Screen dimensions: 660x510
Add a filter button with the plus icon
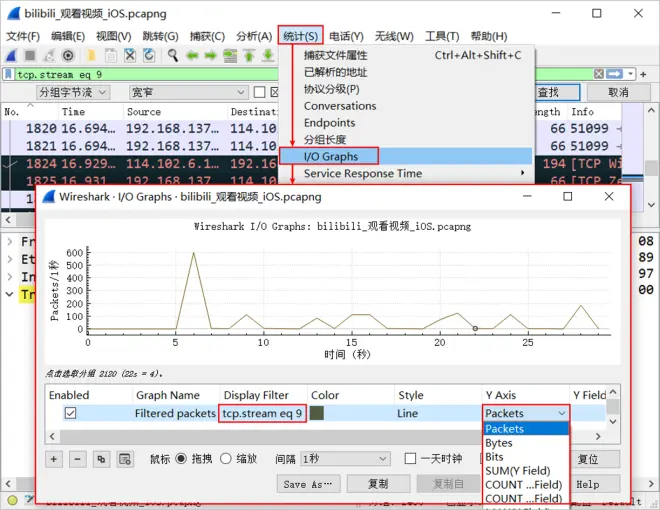coord(643,74)
